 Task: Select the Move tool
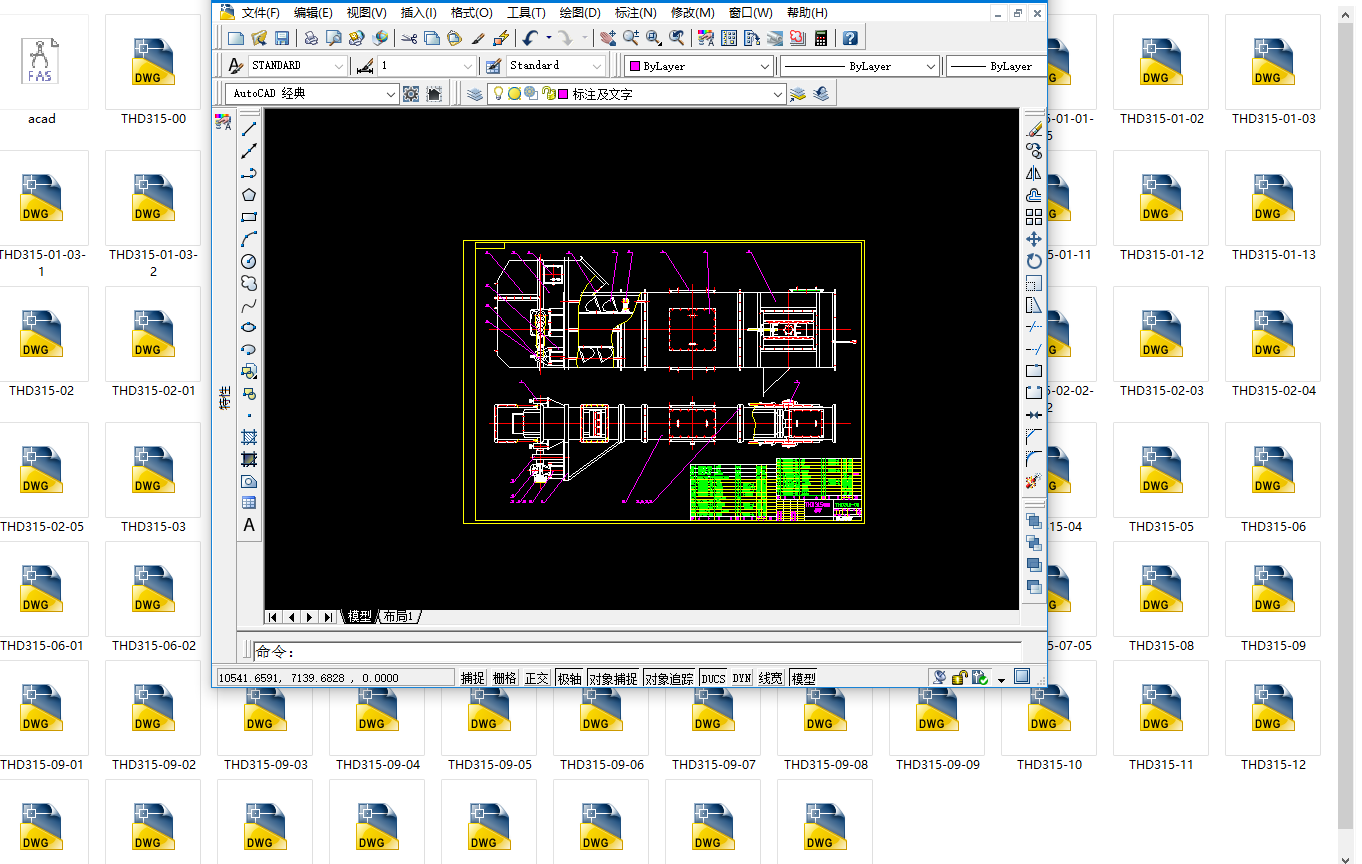pyautogui.click(x=1034, y=239)
